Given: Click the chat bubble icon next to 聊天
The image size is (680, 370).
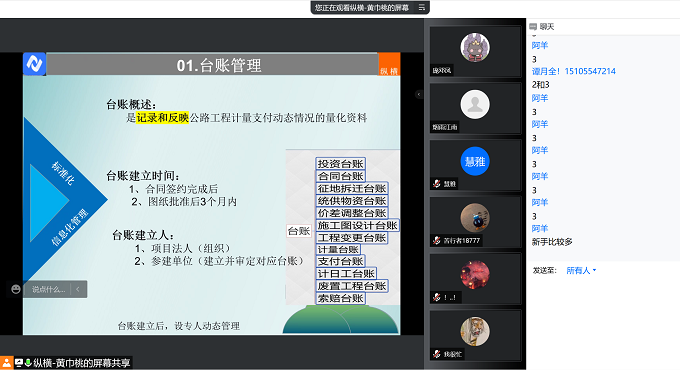Looking at the screenshot, I should click(533, 27).
